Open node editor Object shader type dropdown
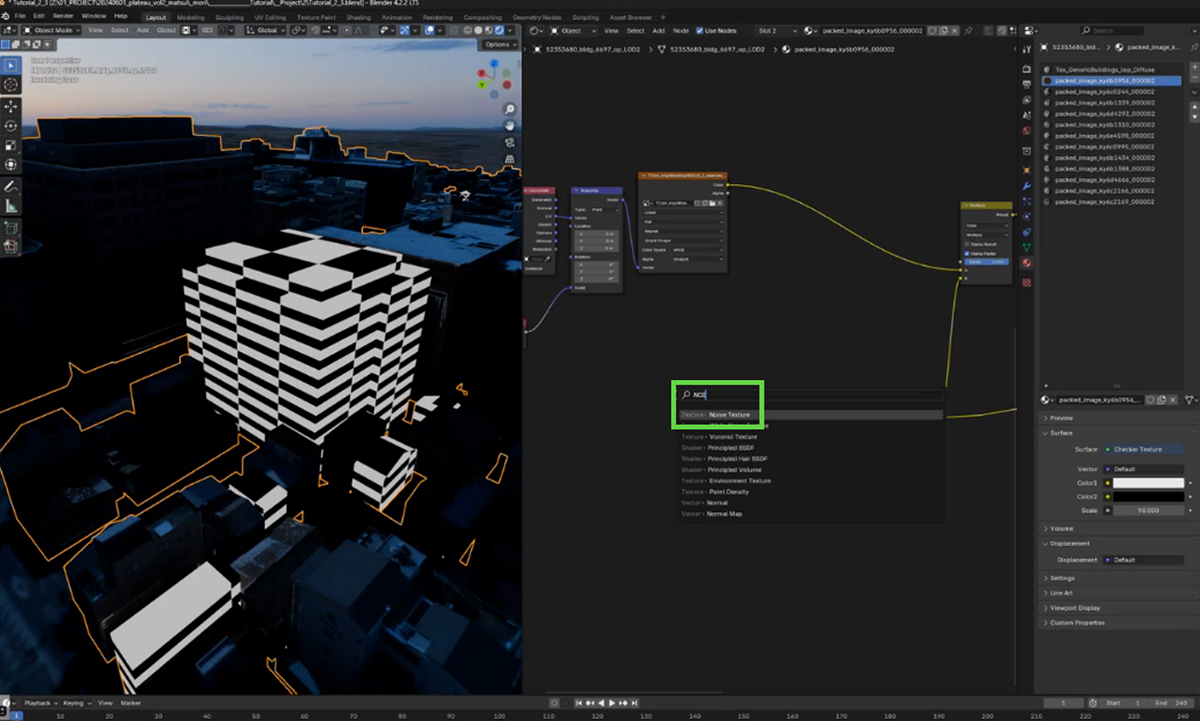Viewport: 1200px width, 721px height. click(571, 31)
